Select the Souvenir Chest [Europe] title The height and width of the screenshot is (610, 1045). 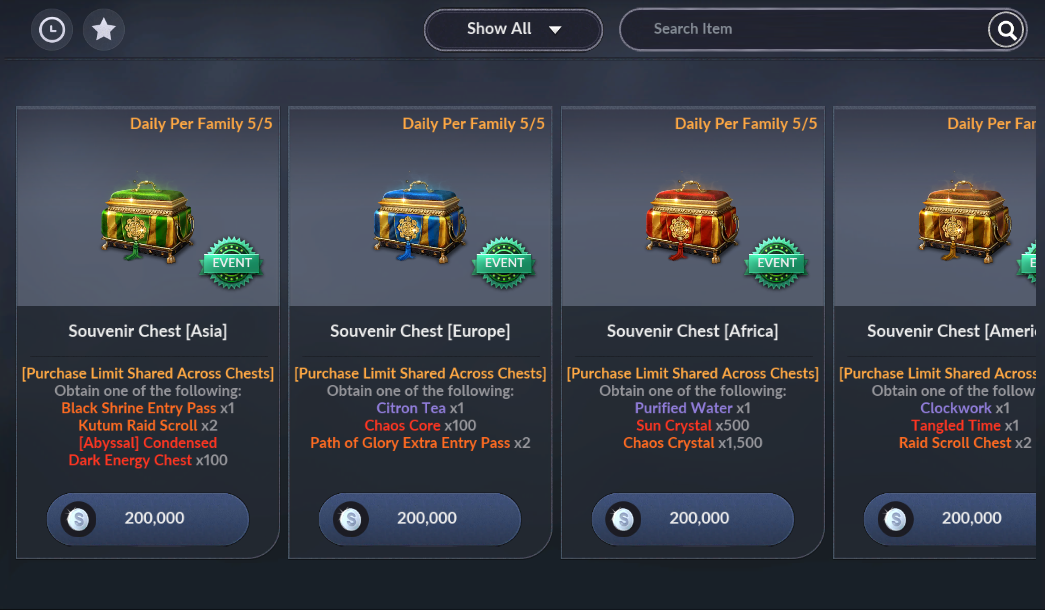point(420,331)
